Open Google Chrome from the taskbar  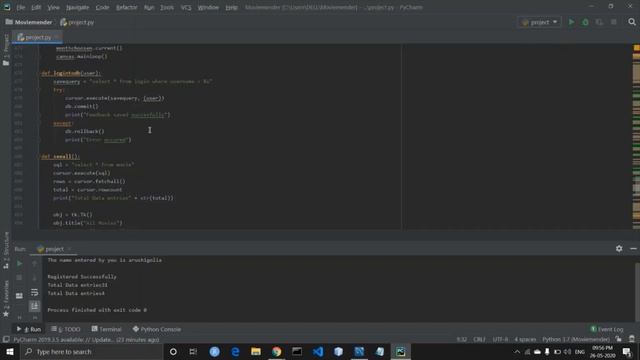pos(276,352)
